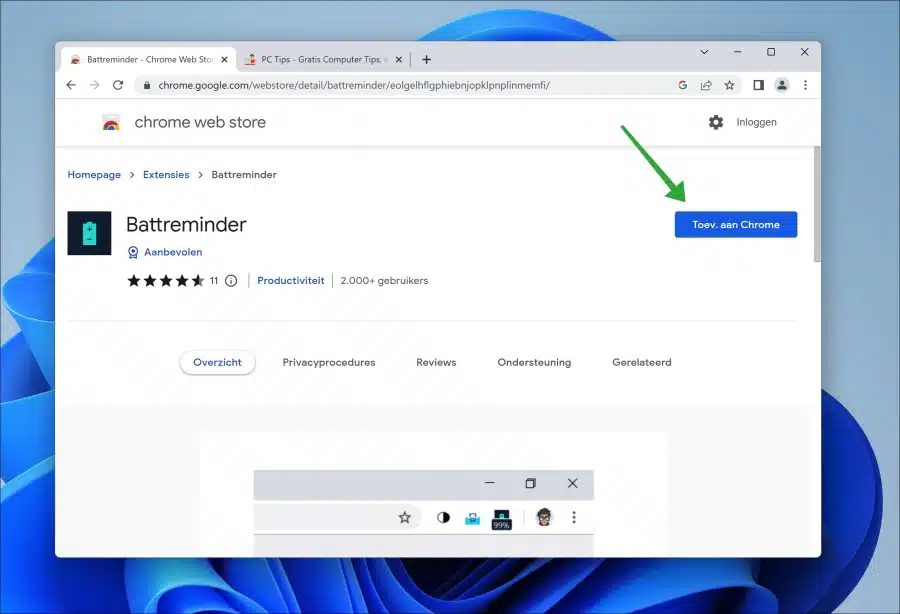Reload the page with the refresh icon
Viewport: 900px width, 614px height.
[118, 85]
